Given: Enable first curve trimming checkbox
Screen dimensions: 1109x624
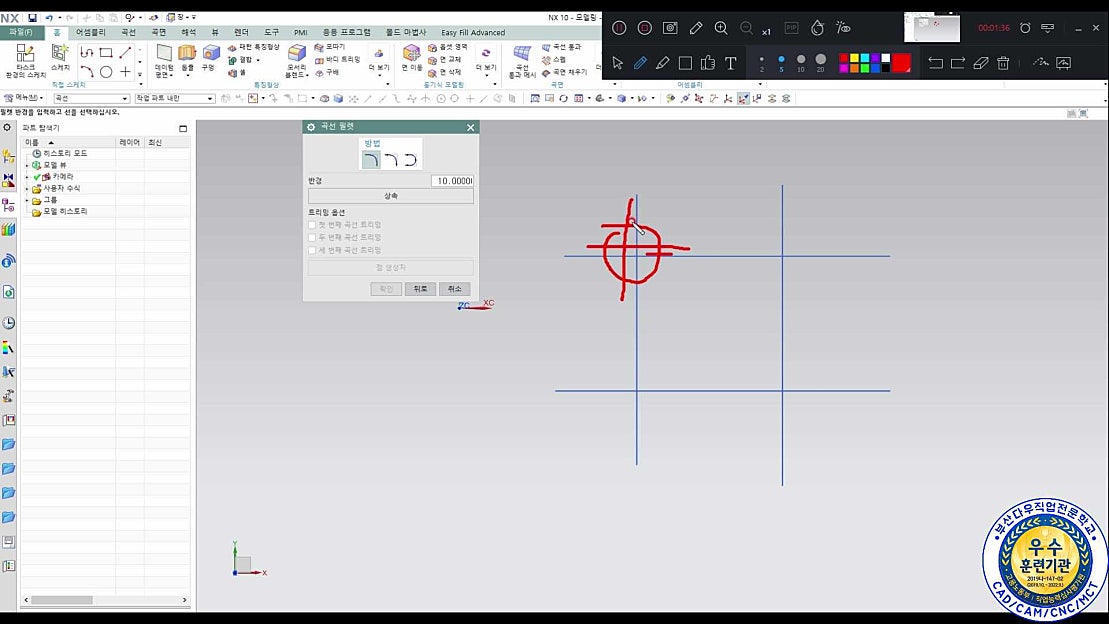Looking at the screenshot, I should [x=314, y=224].
